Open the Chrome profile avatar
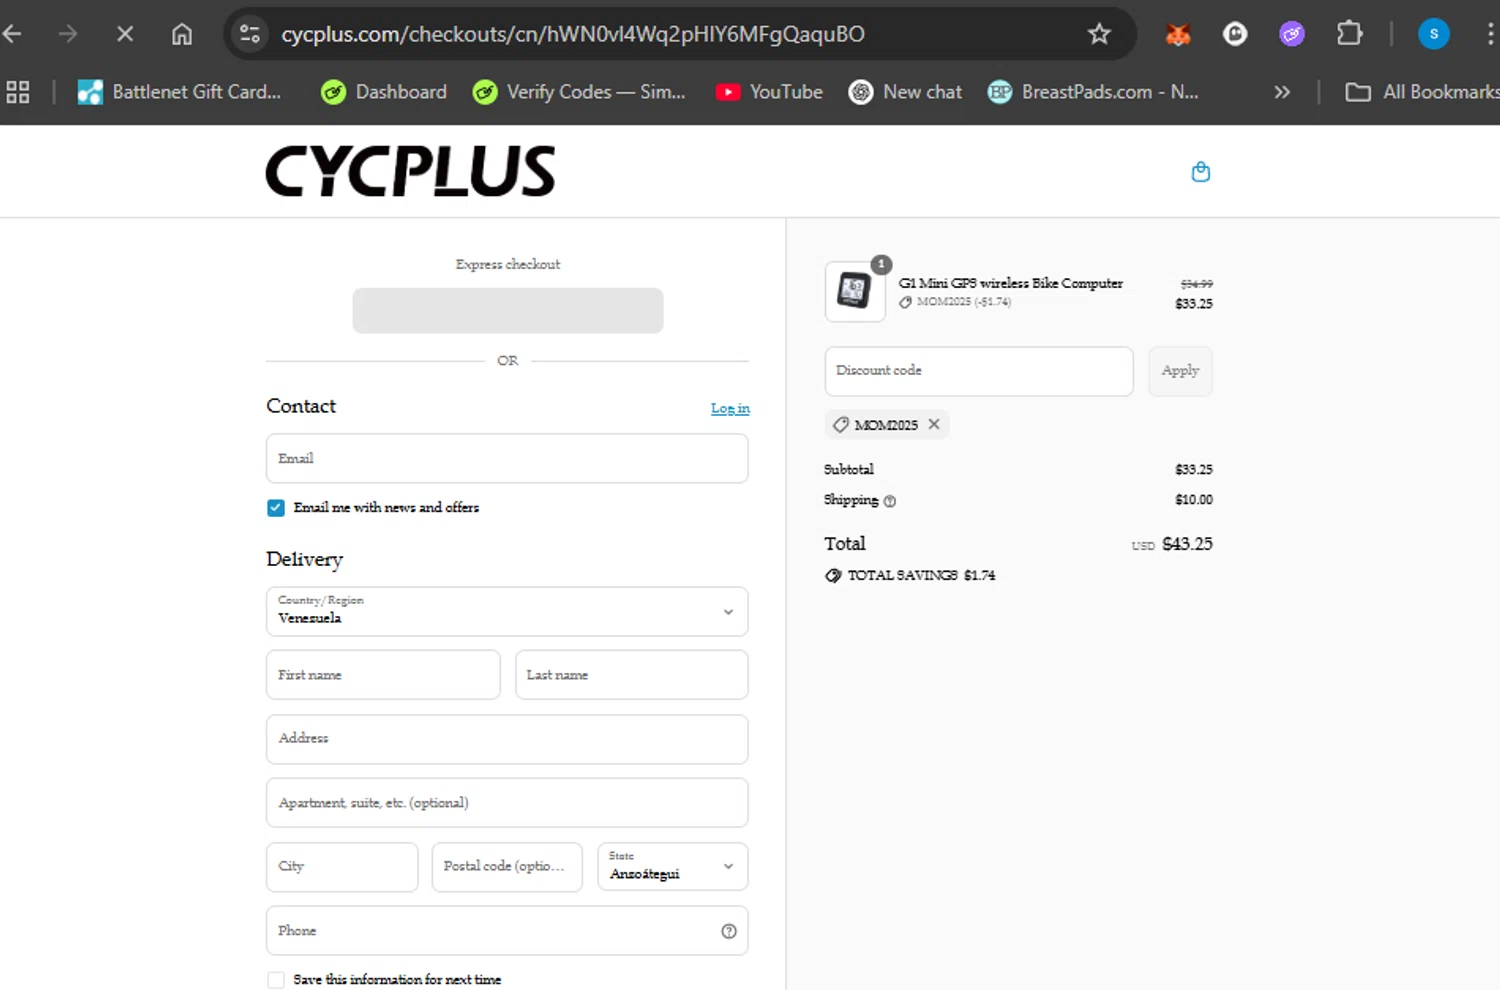Viewport: 1500px width, 990px height. [x=1434, y=34]
